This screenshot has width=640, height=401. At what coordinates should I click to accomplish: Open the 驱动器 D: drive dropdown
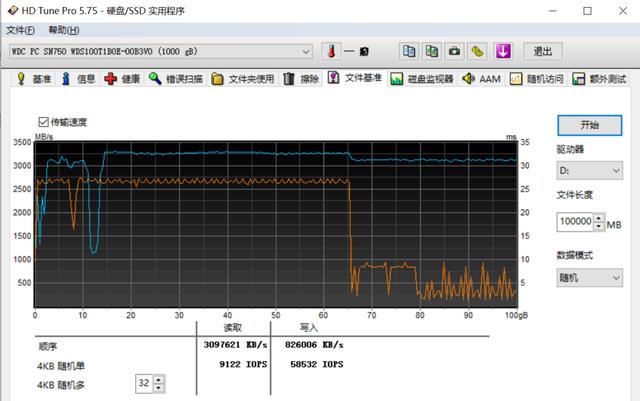[589, 171]
